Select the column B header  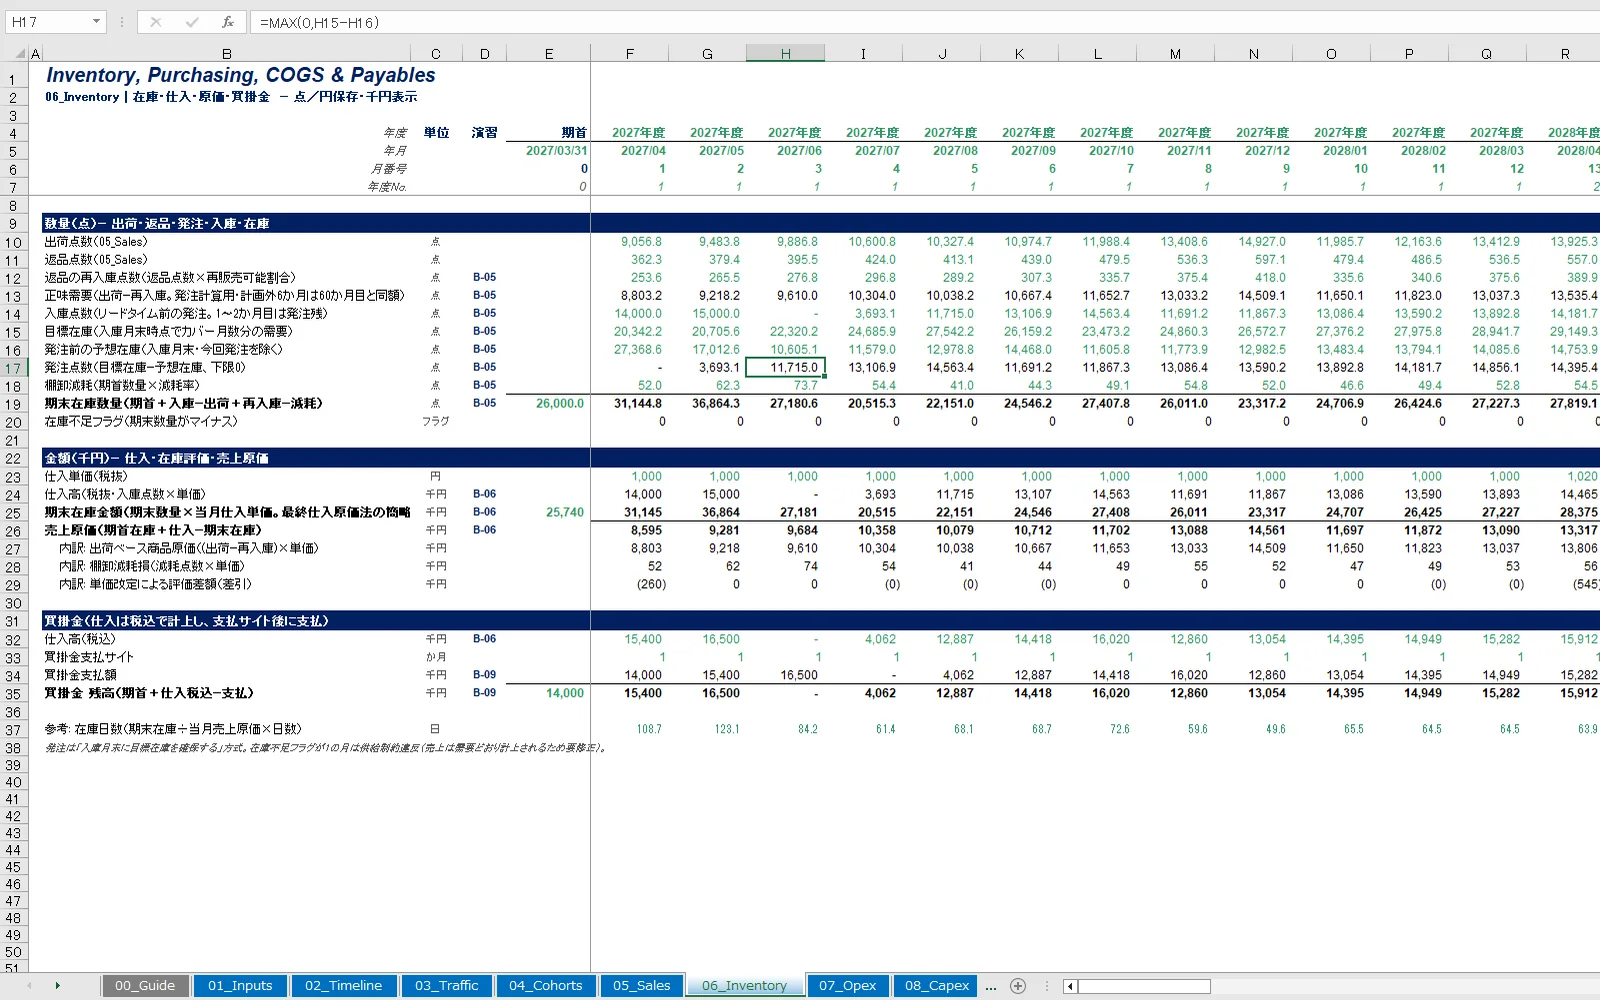point(227,54)
